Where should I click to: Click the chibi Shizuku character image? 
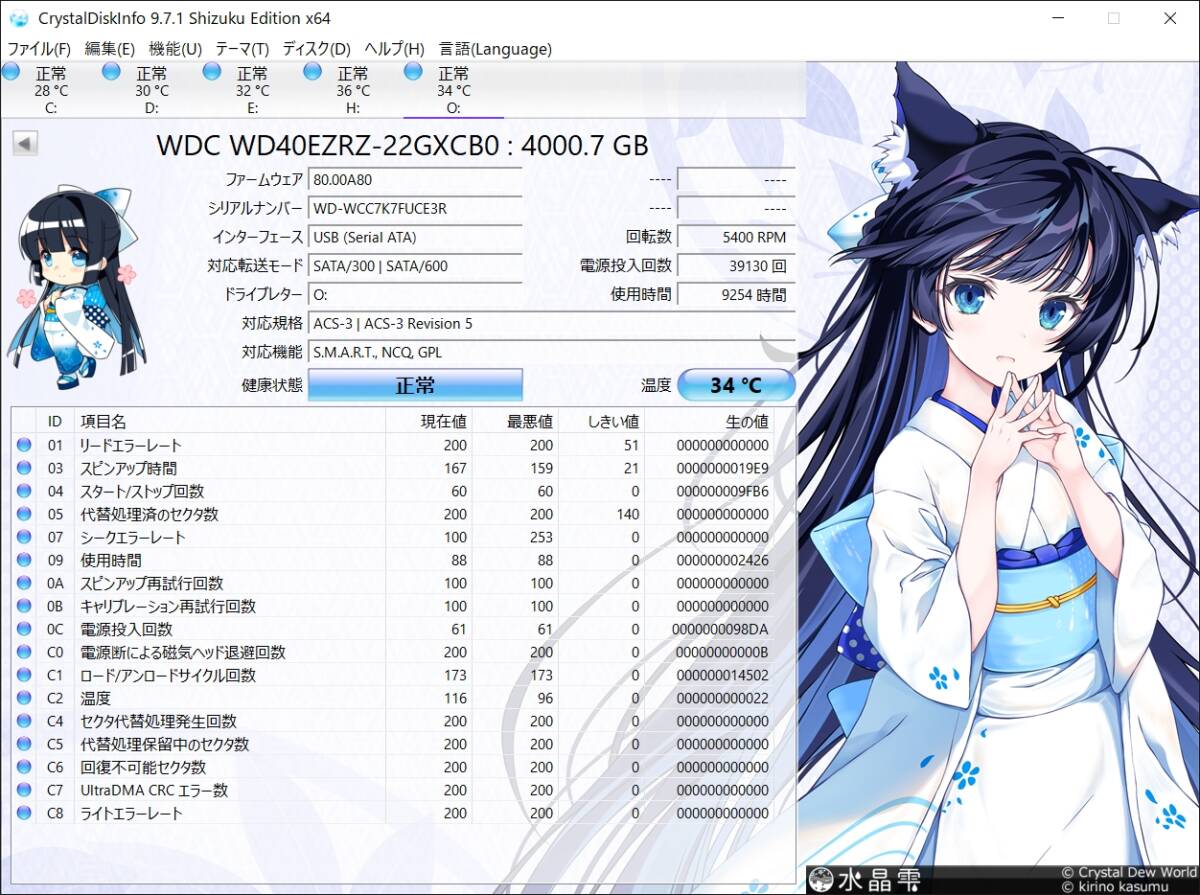[75, 285]
